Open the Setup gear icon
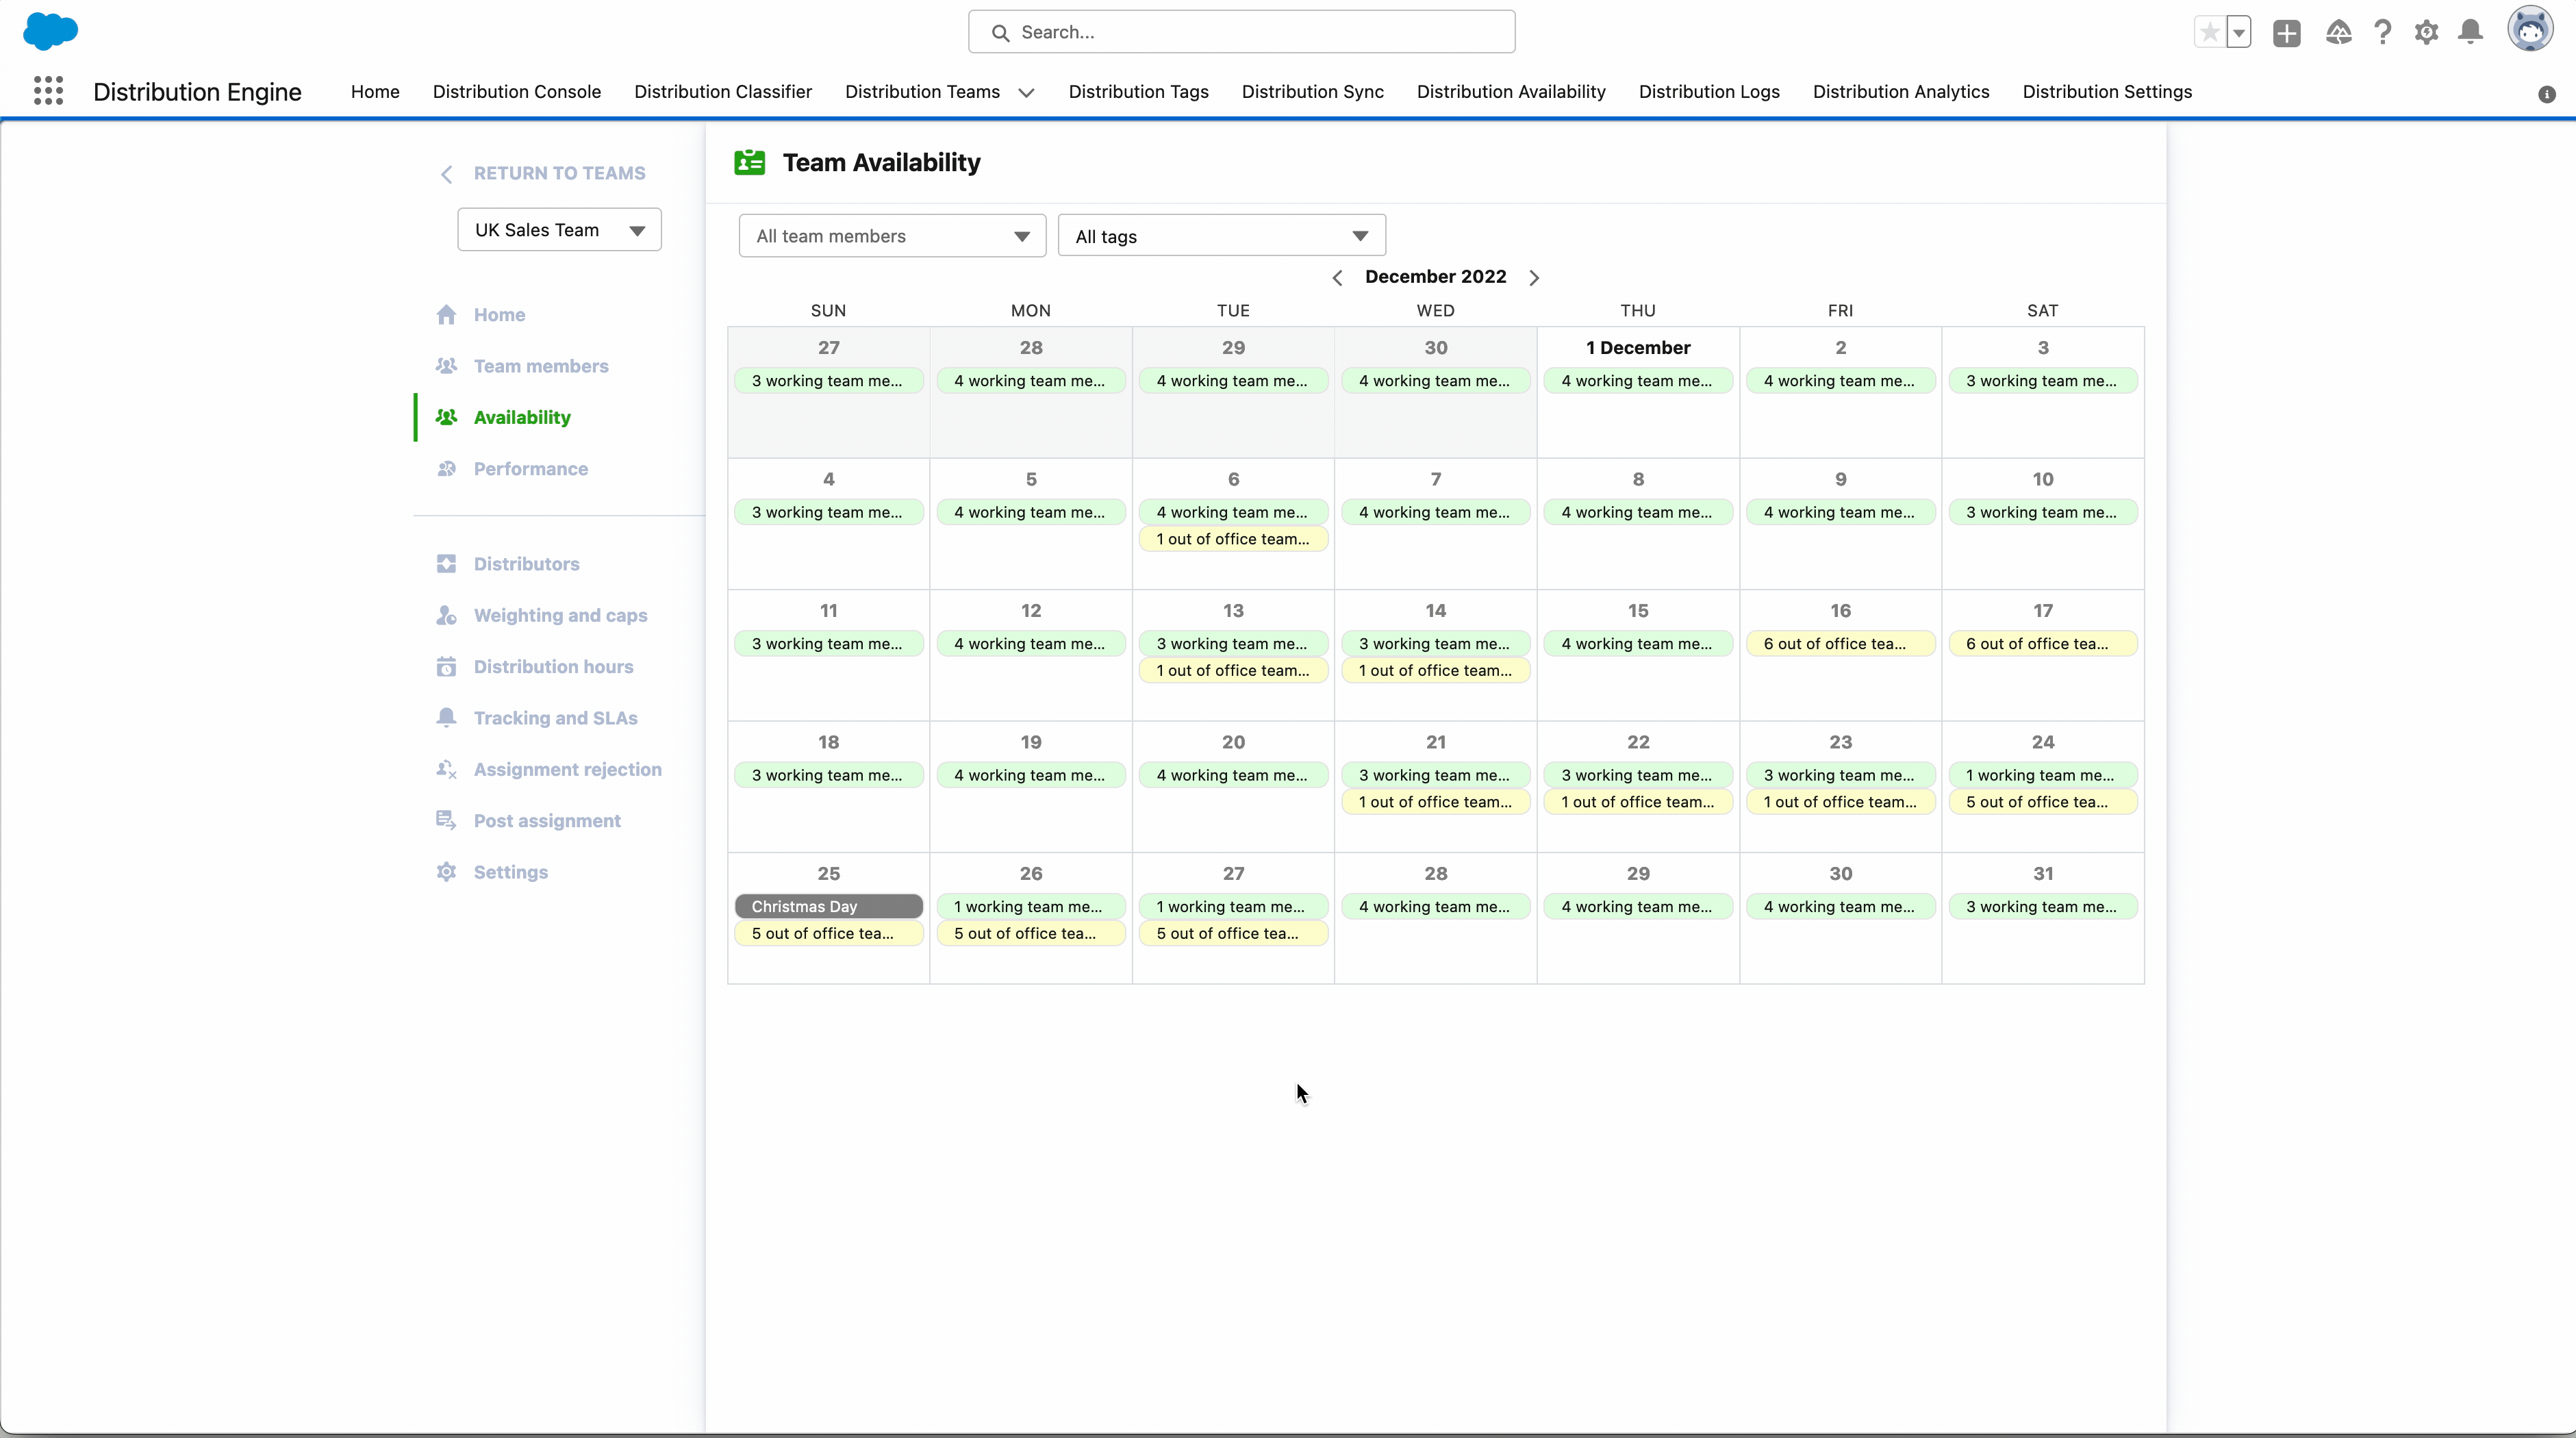The image size is (2576, 1438). (2427, 32)
